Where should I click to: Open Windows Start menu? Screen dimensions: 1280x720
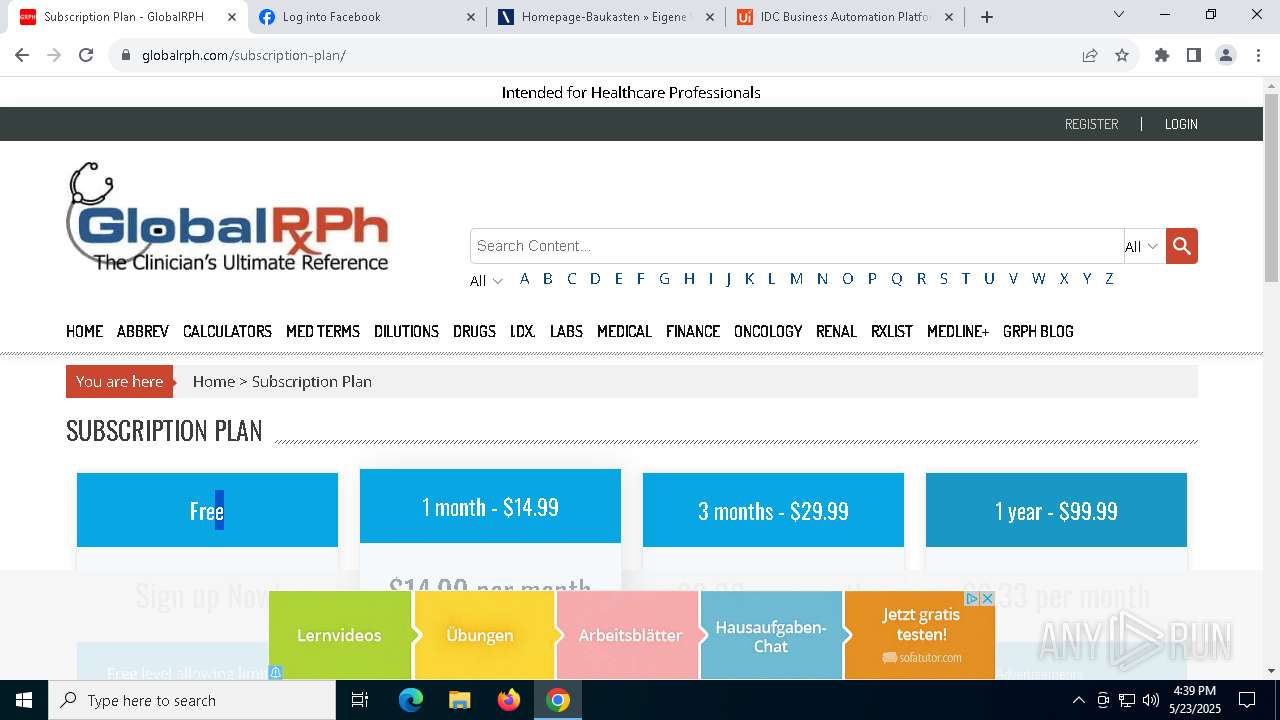point(24,700)
